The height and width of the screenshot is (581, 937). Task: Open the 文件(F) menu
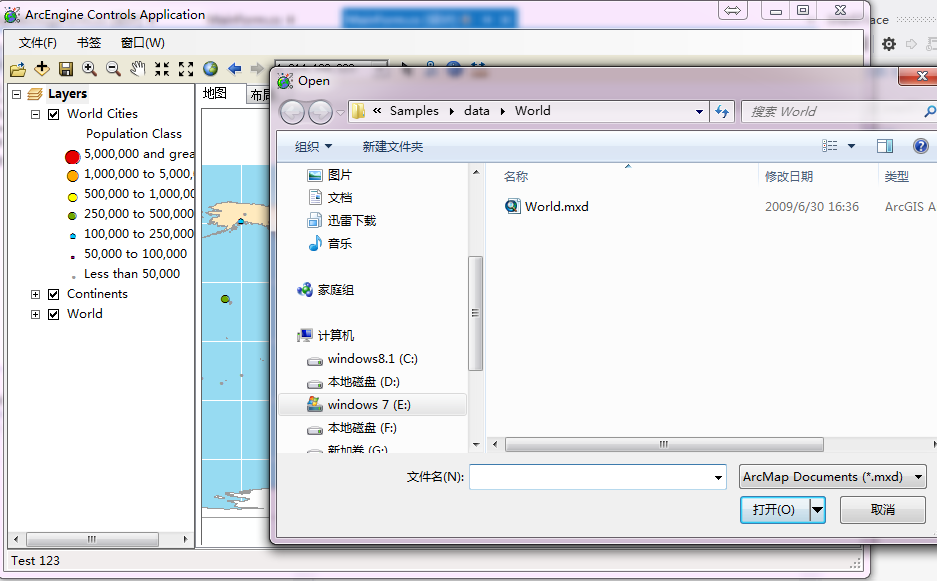(x=38, y=43)
